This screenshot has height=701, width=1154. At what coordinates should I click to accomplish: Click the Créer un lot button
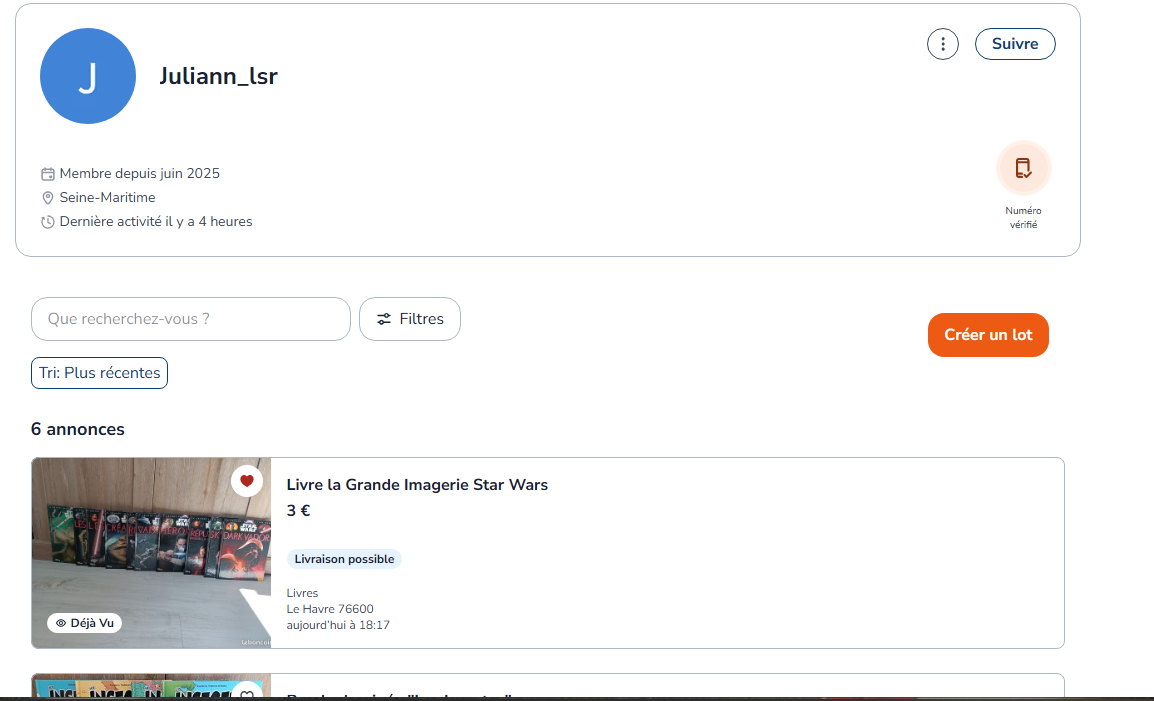[x=988, y=335]
